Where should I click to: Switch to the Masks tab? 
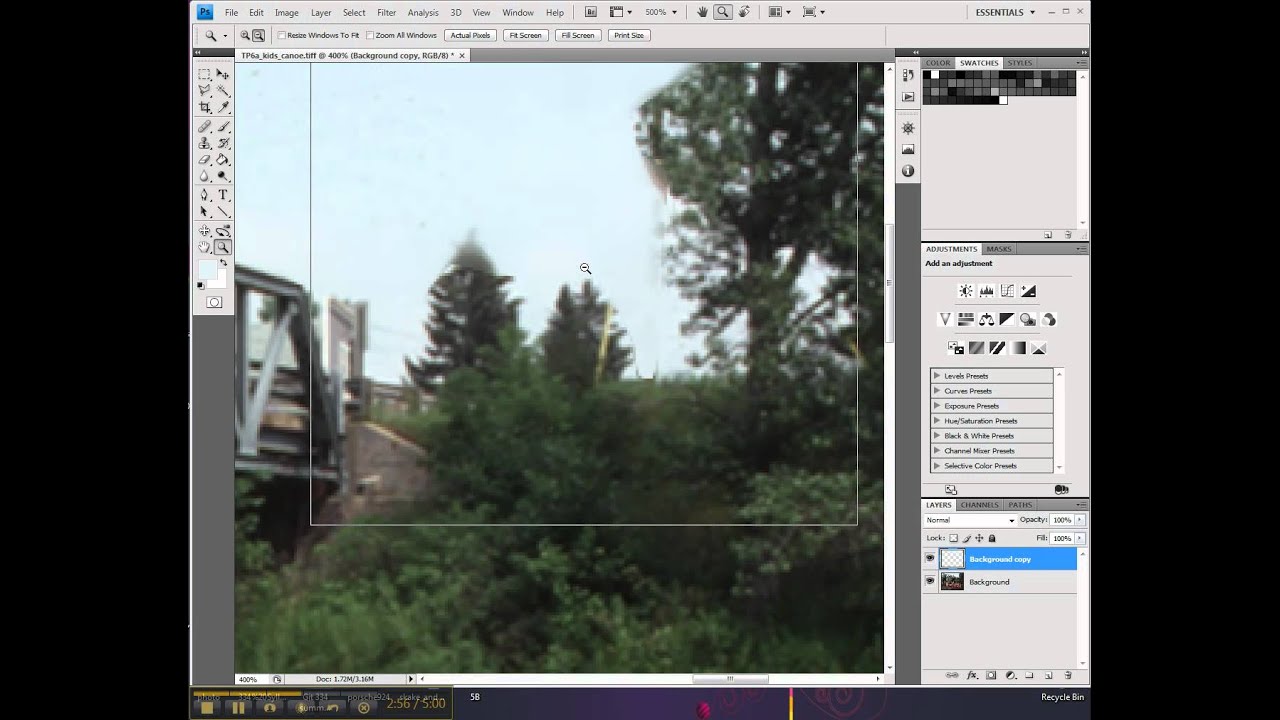(999, 249)
